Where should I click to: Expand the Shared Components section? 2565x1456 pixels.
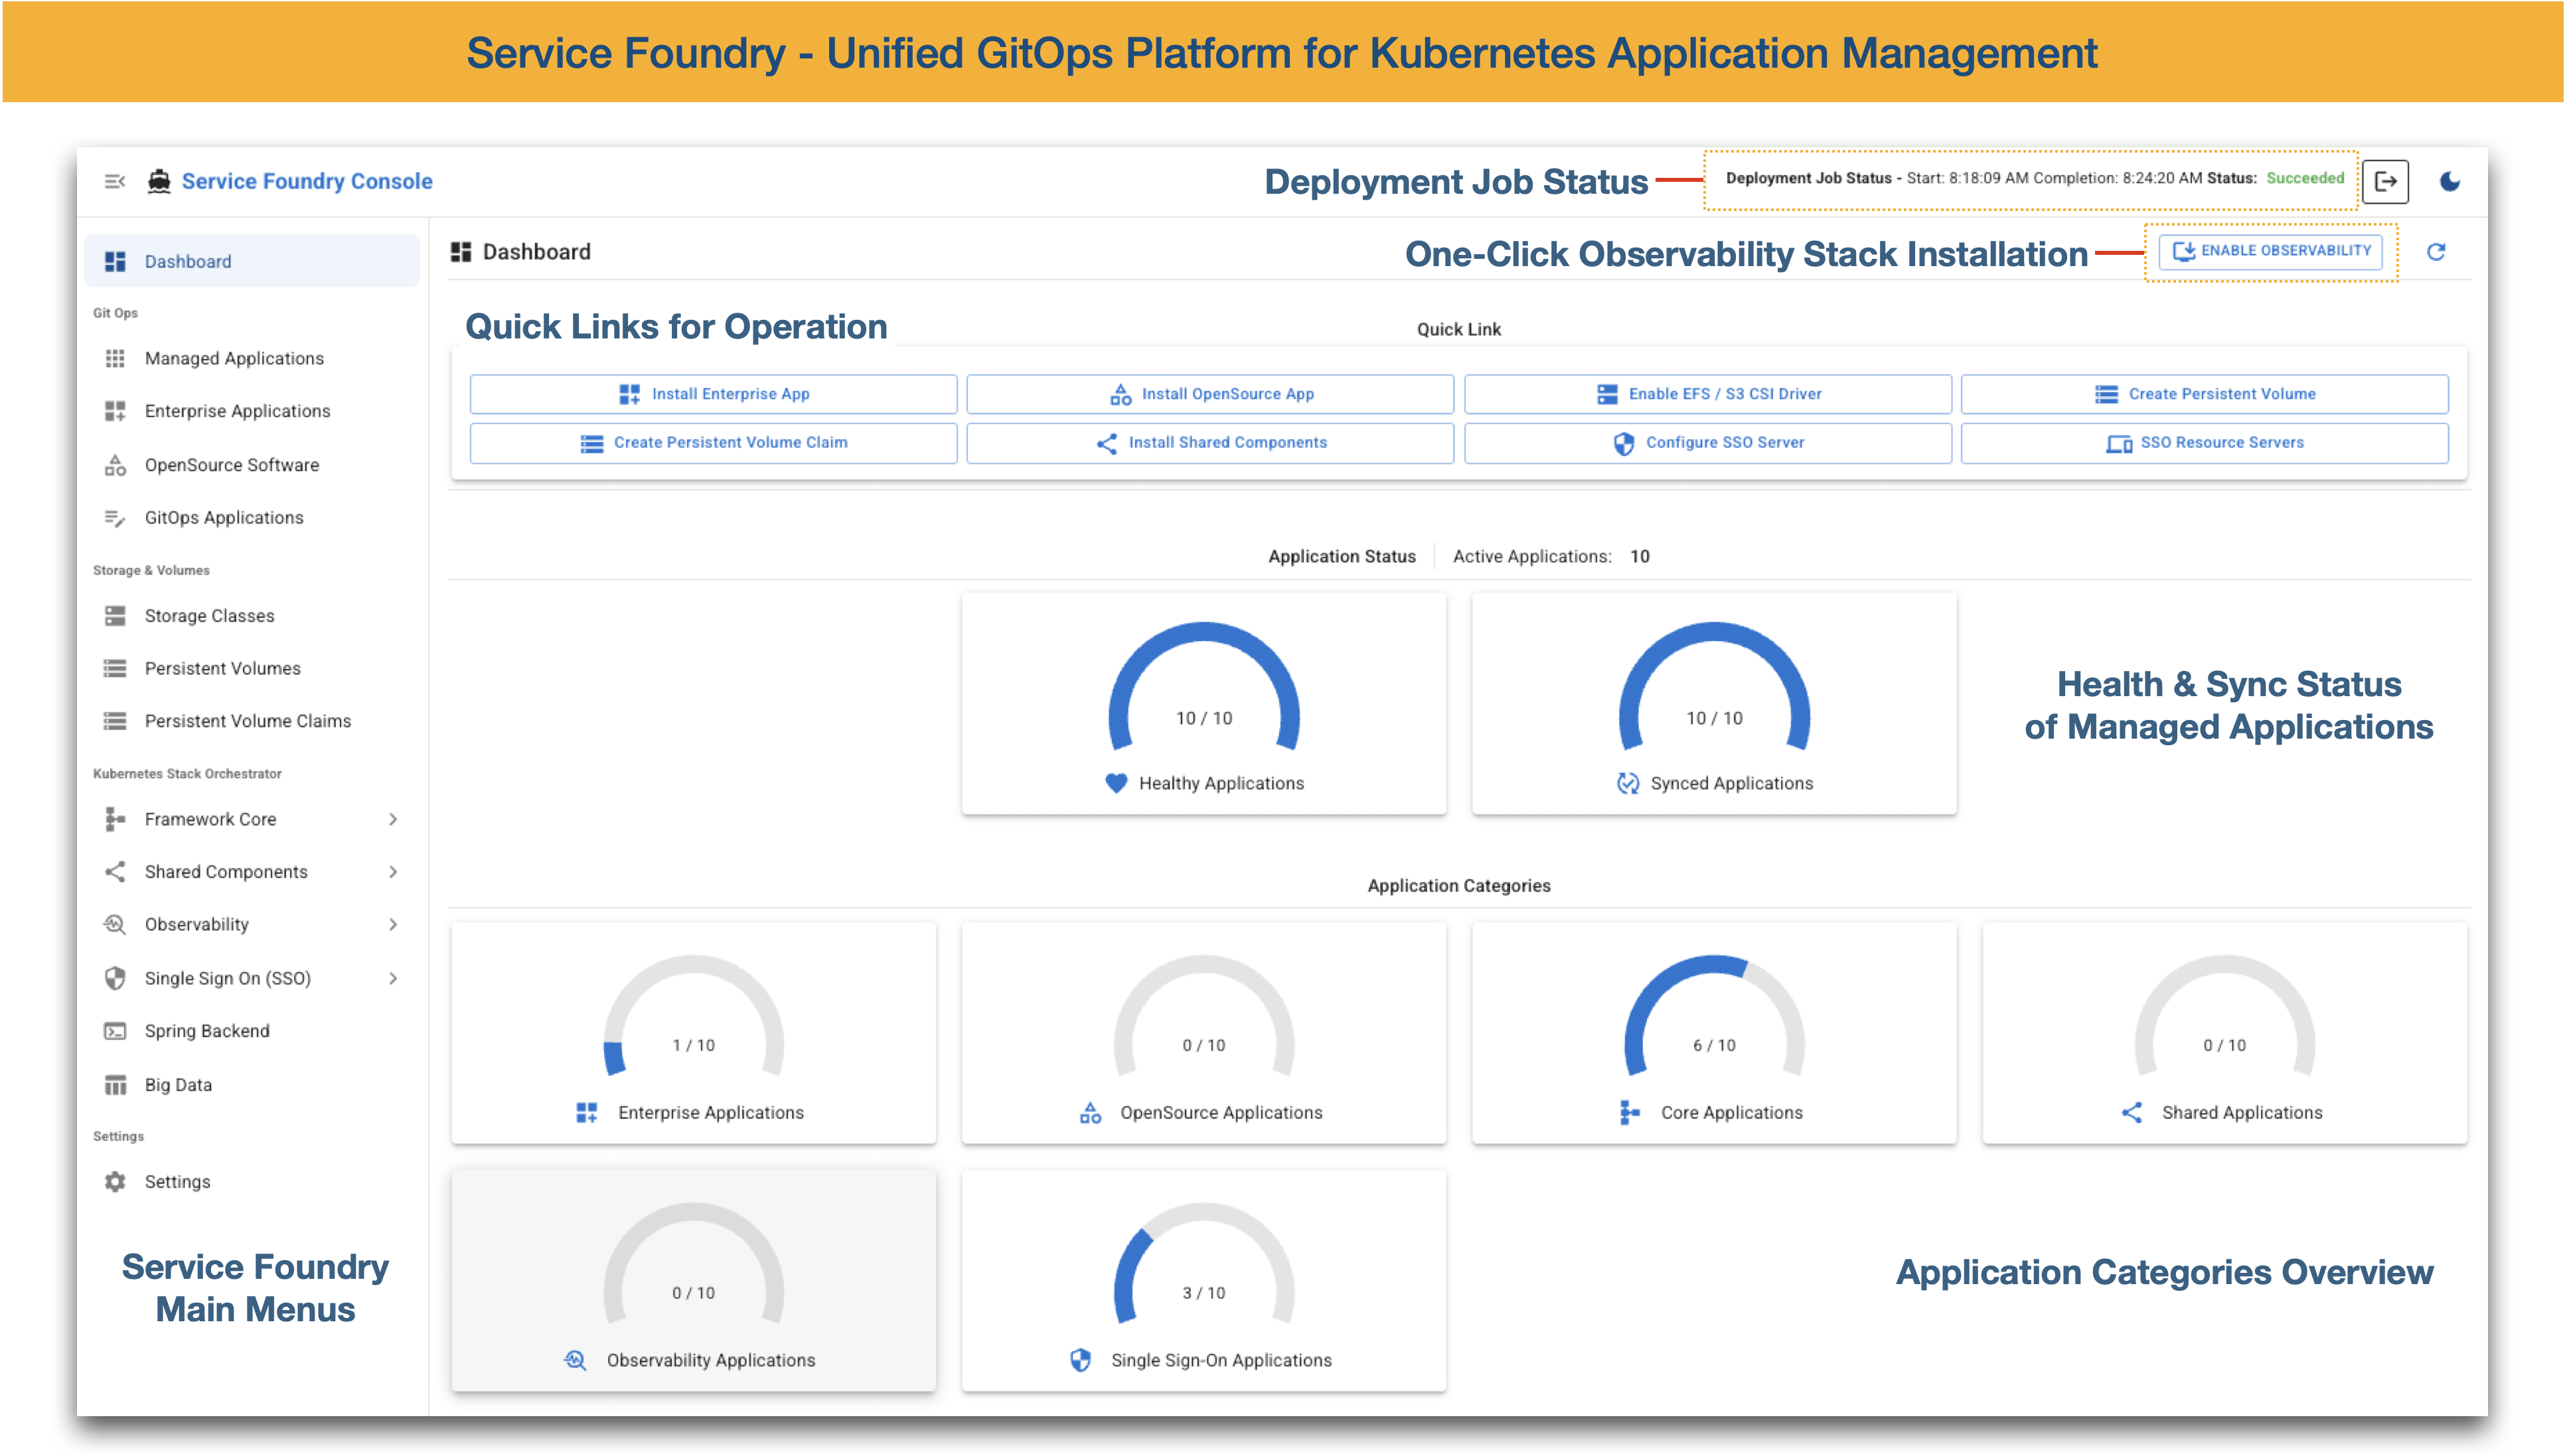click(x=226, y=871)
